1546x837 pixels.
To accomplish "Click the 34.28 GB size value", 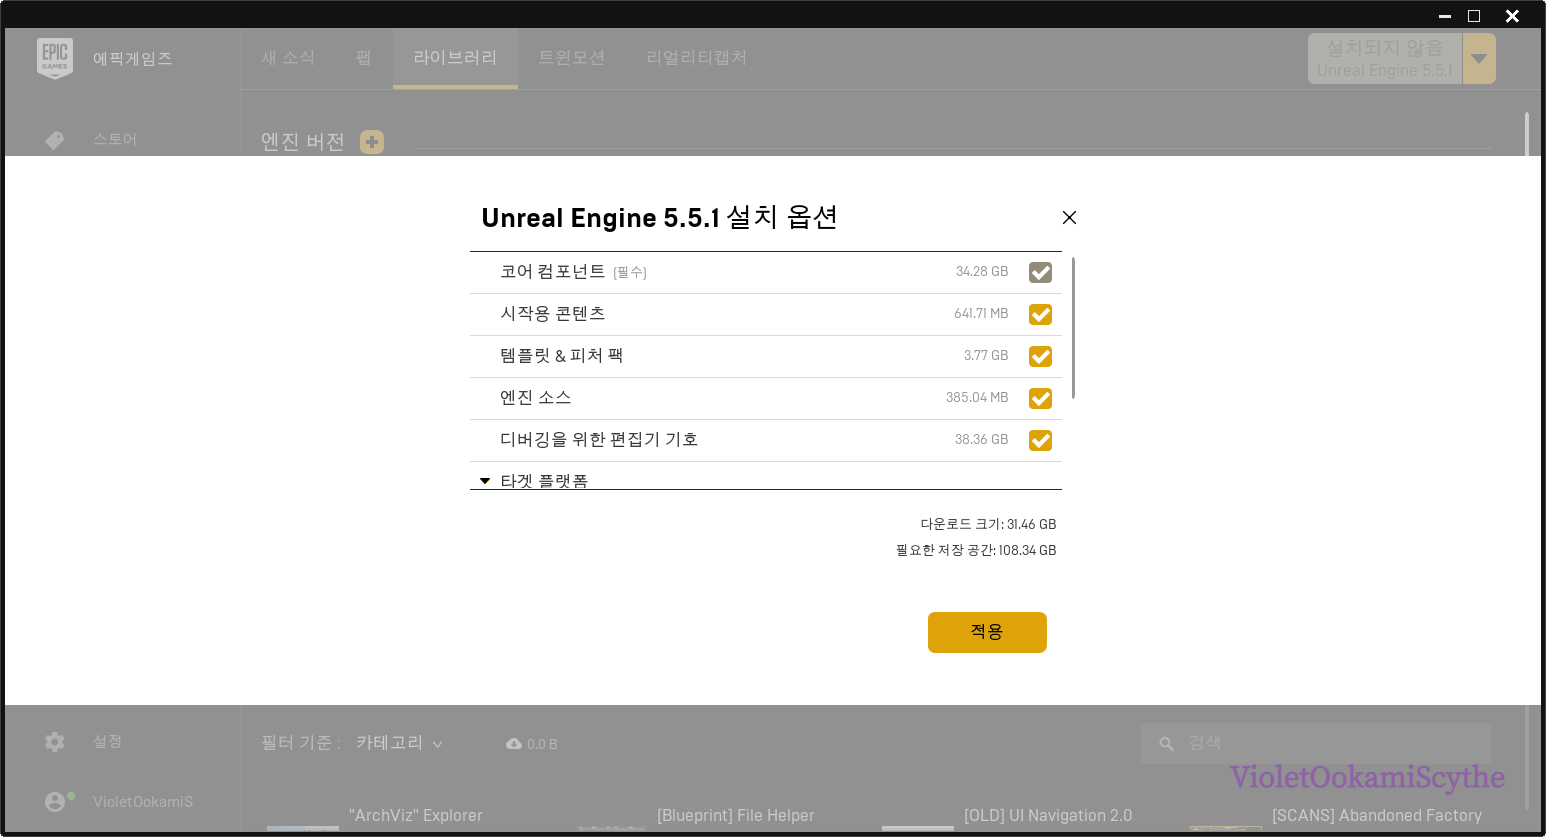I will [982, 272].
